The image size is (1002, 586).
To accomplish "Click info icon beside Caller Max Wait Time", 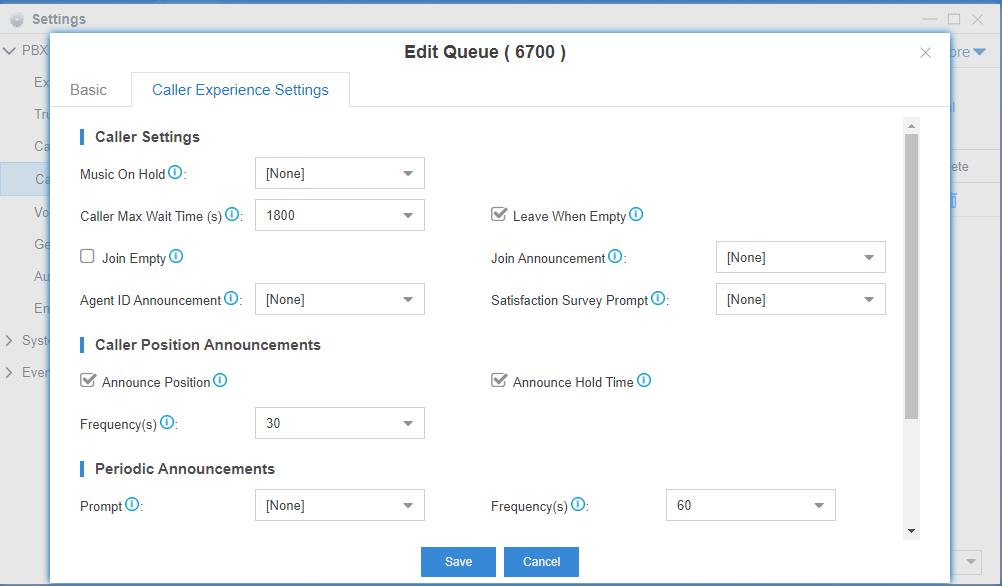I will 232,214.
